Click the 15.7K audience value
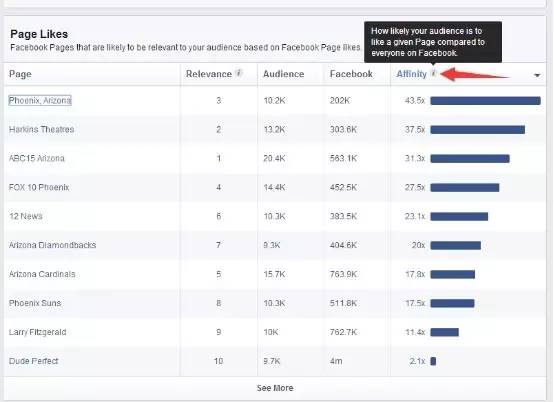 click(274, 274)
